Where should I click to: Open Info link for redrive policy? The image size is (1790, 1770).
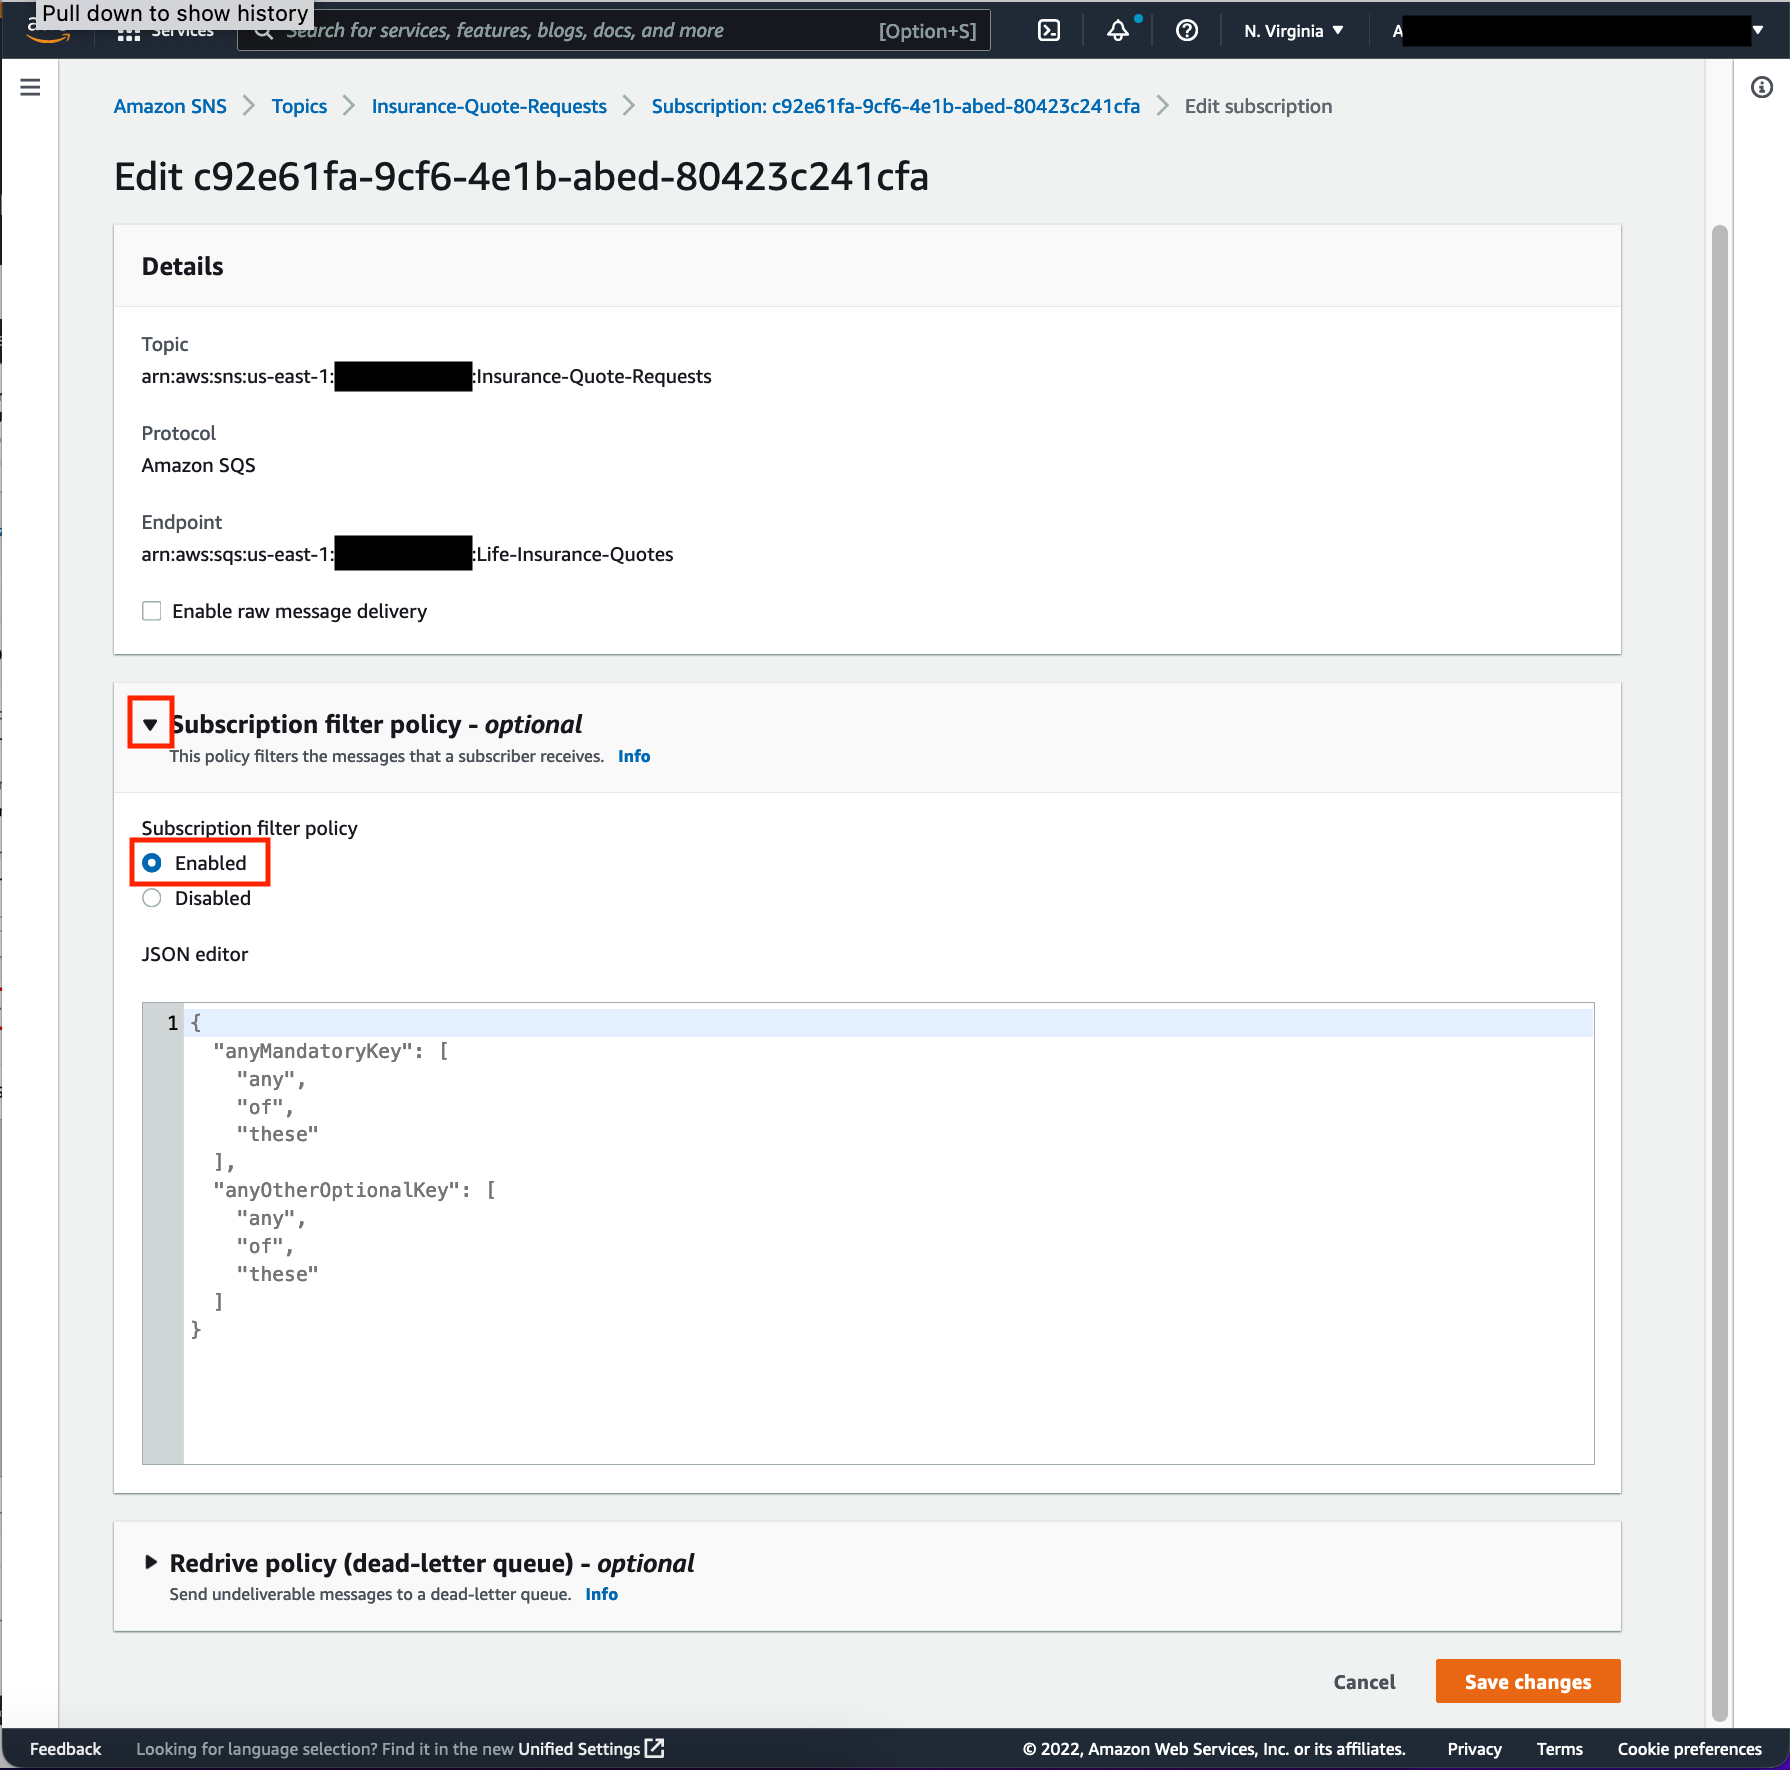(x=602, y=1594)
